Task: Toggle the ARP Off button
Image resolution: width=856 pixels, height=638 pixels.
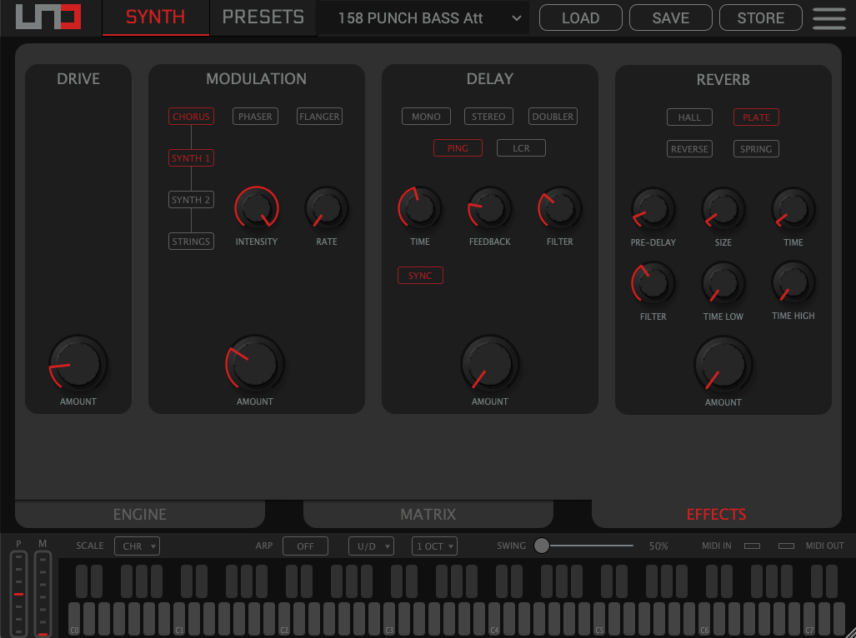Action: pos(305,546)
